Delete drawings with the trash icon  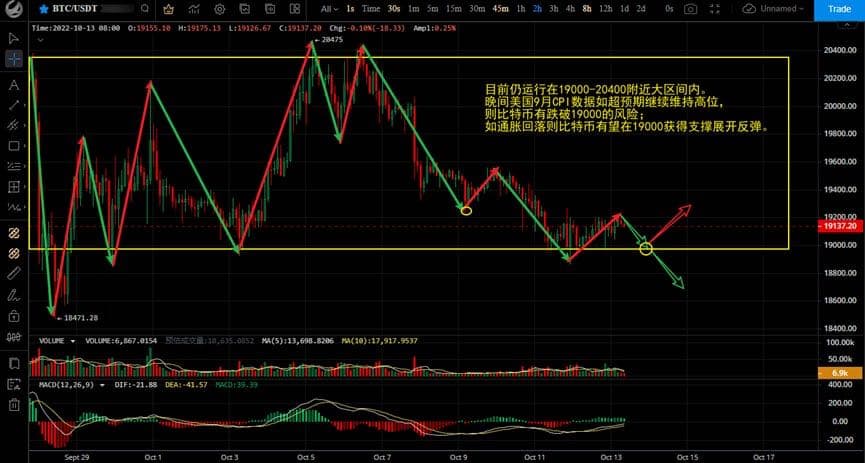tap(14, 405)
